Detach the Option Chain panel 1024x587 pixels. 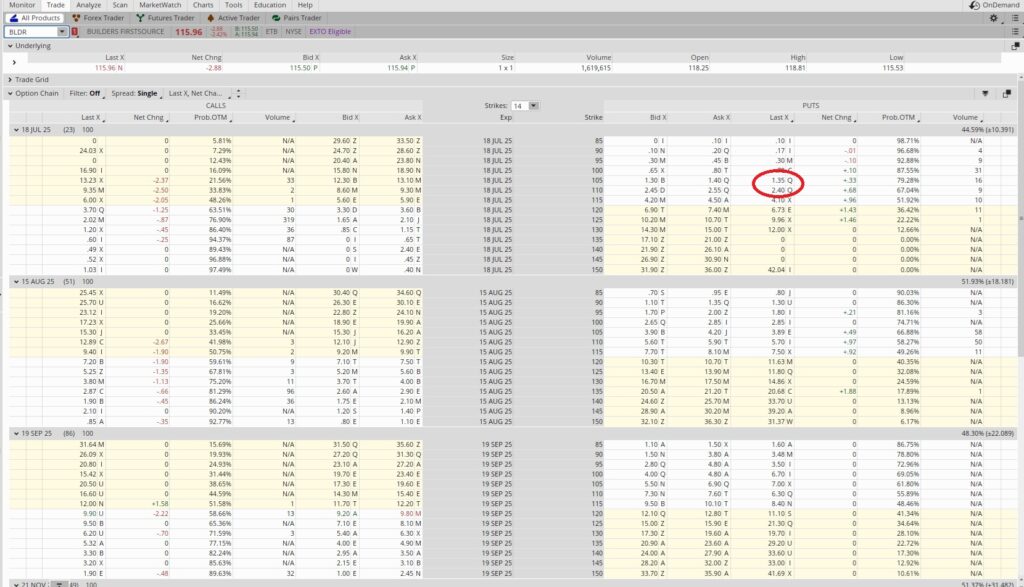[x=1009, y=93]
